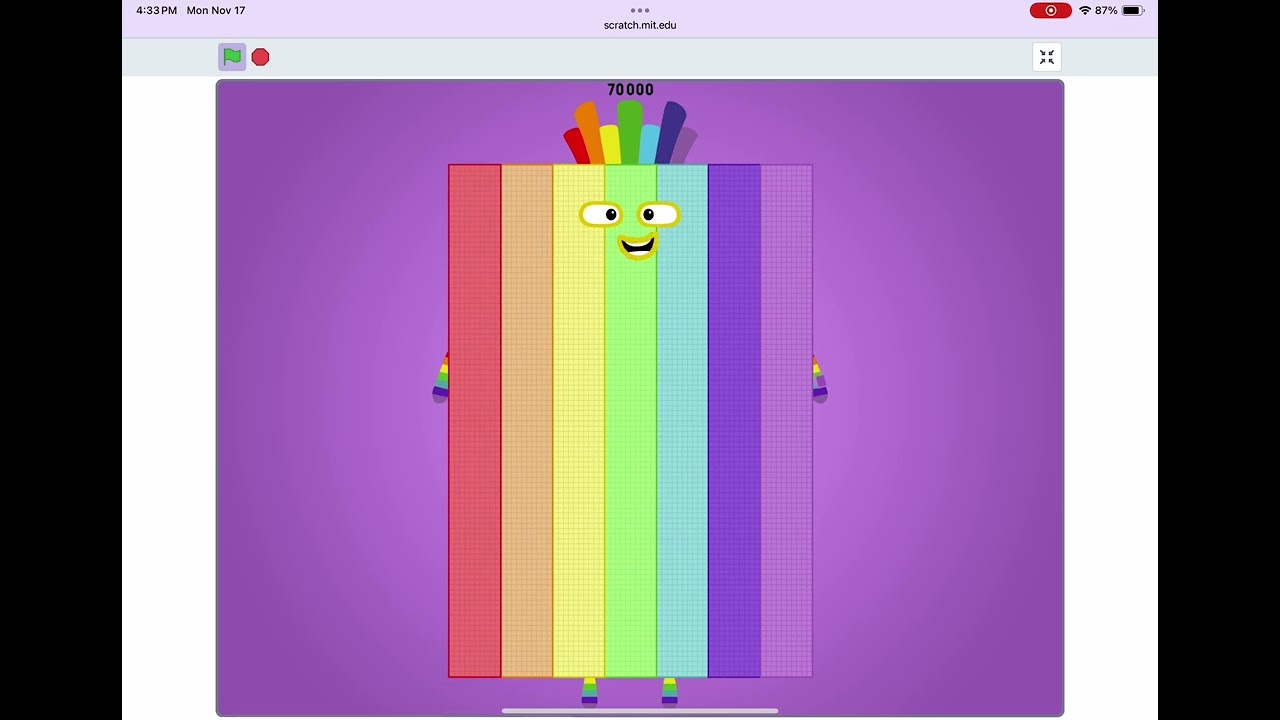The image size is (1280, 720).
Task: Exit full screen mode with the shrink icon
Action: tap(1047, 57)
